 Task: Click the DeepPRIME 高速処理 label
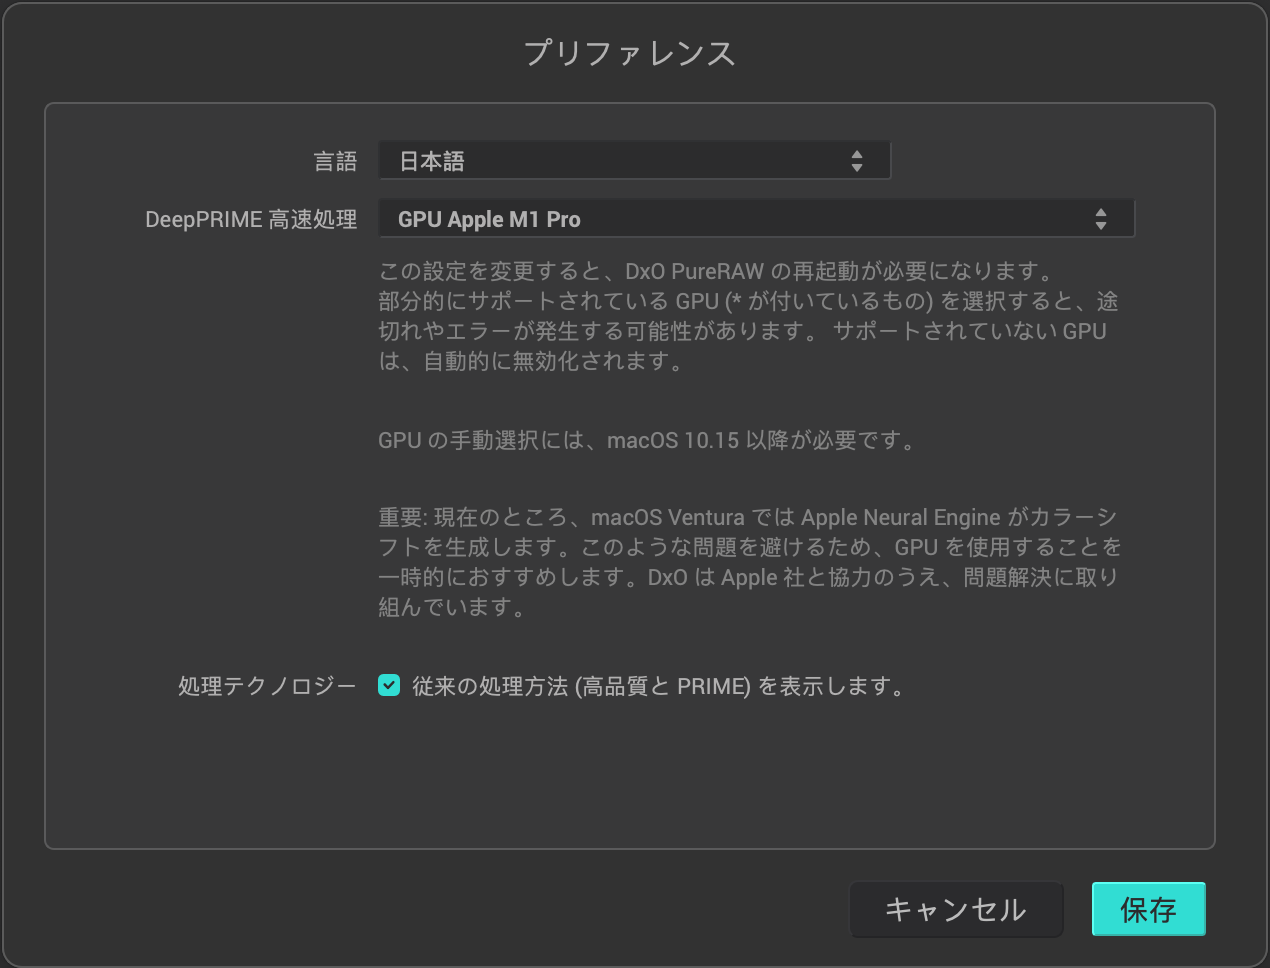(251, 219)
